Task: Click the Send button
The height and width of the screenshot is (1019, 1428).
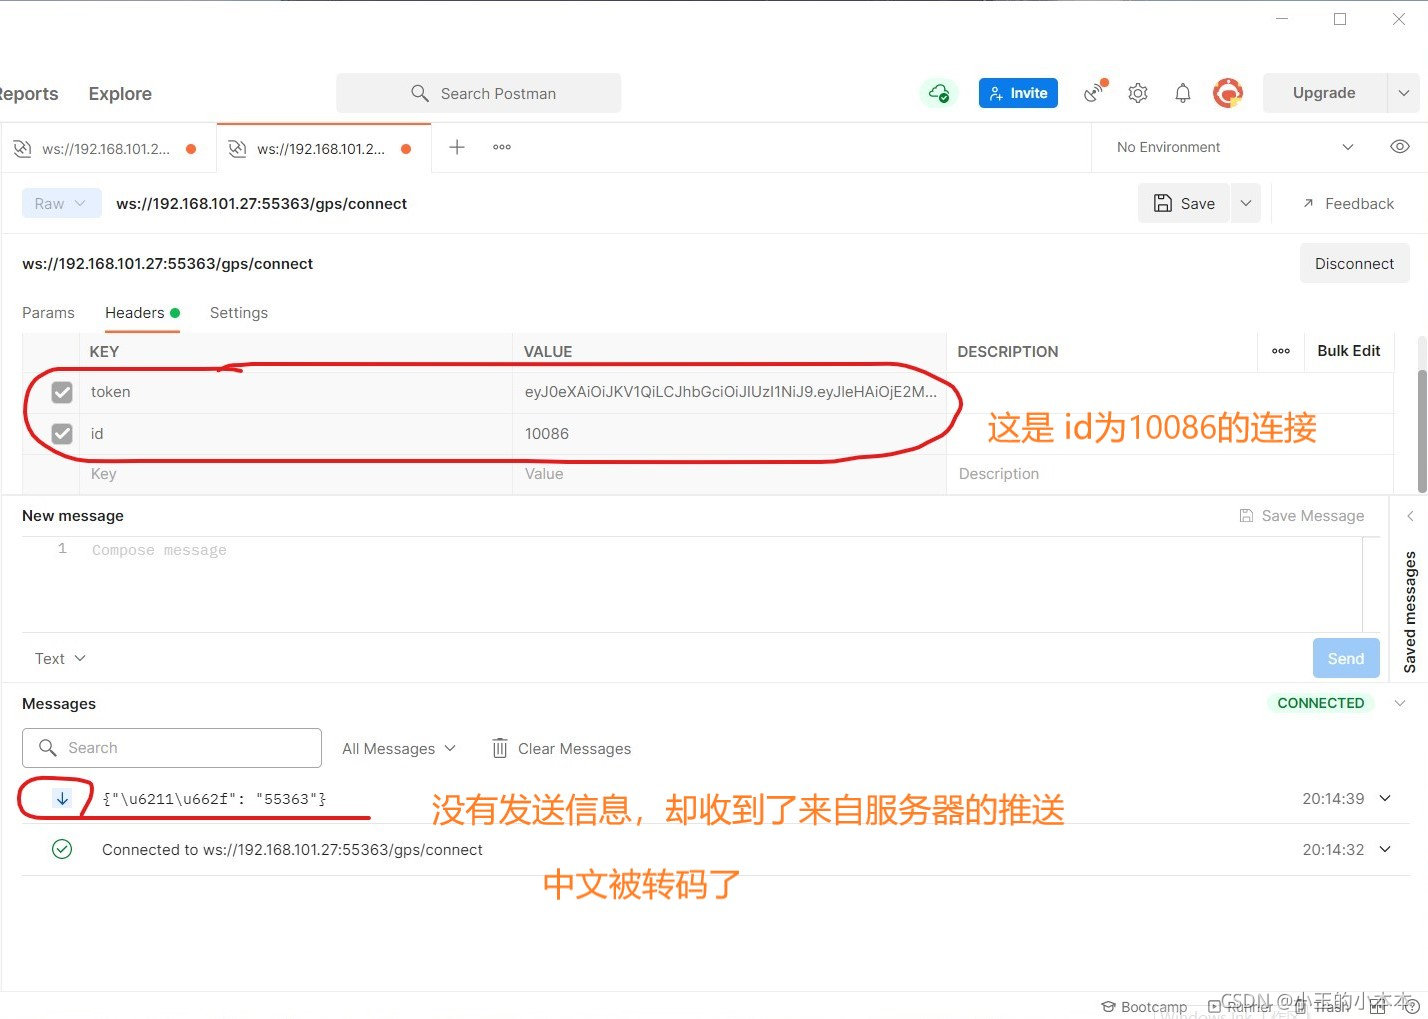Action: 1346,659
